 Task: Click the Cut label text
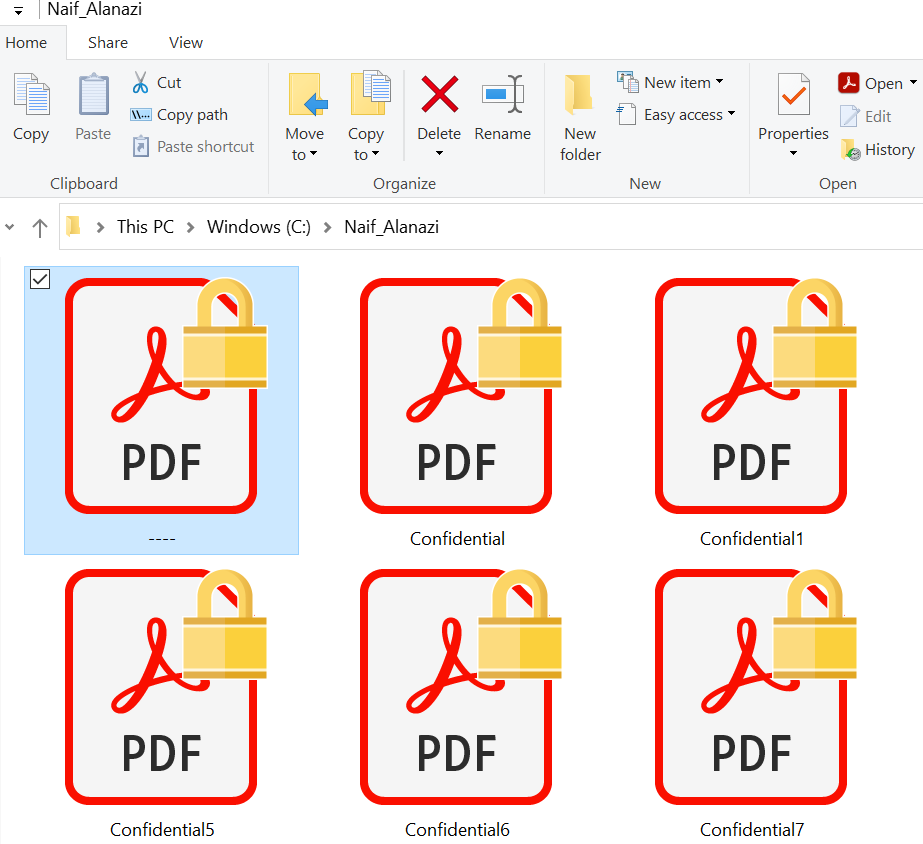pos(169,83)
